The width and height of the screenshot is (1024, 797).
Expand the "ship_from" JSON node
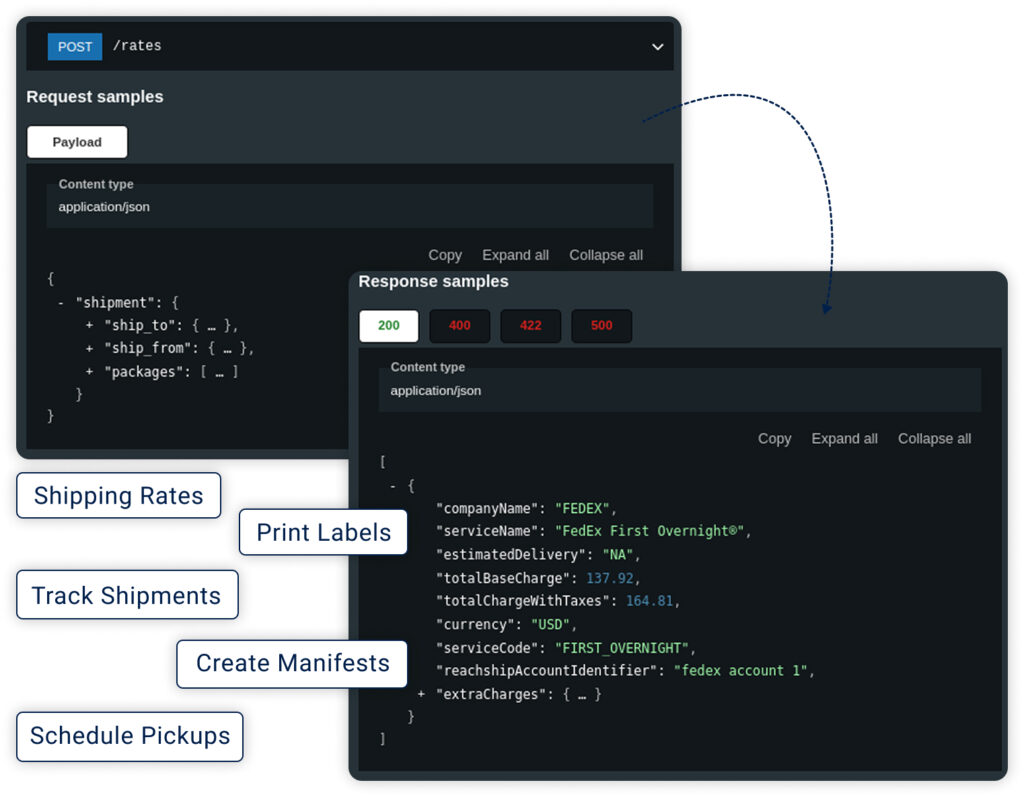point(90,348)
